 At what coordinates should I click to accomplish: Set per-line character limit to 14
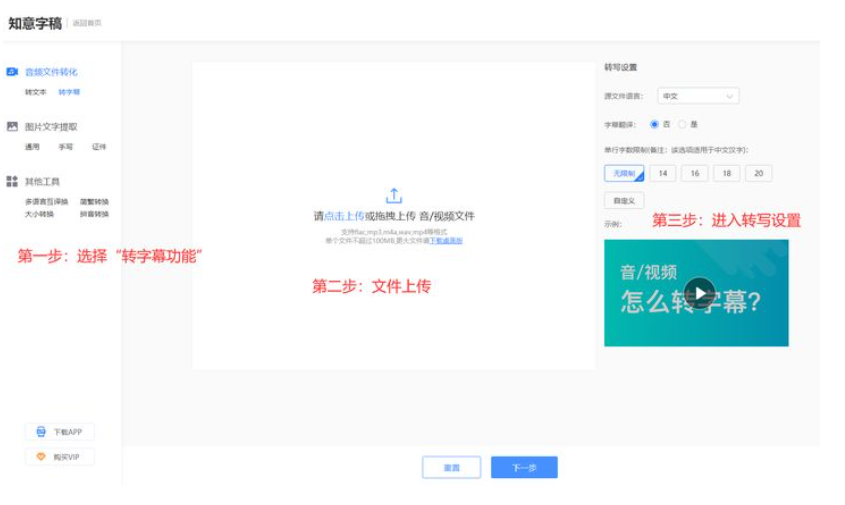point(663,174)
